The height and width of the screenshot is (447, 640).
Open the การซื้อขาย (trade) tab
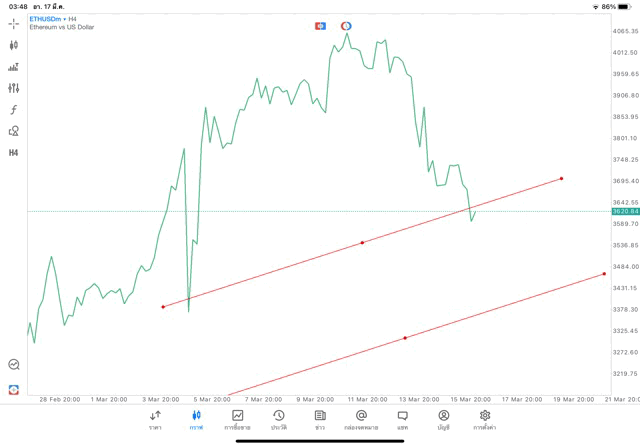(237, 419)
